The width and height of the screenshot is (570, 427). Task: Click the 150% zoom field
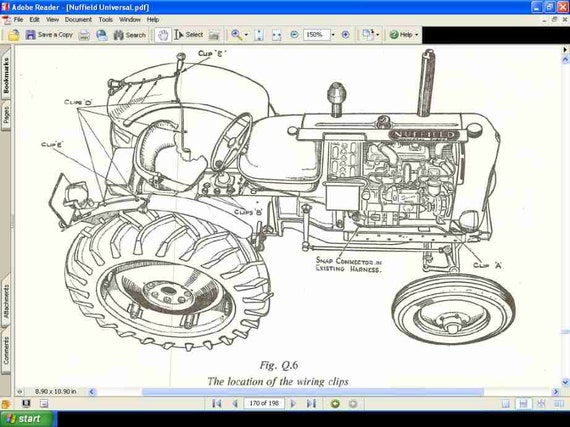click(x=316, y=35)
